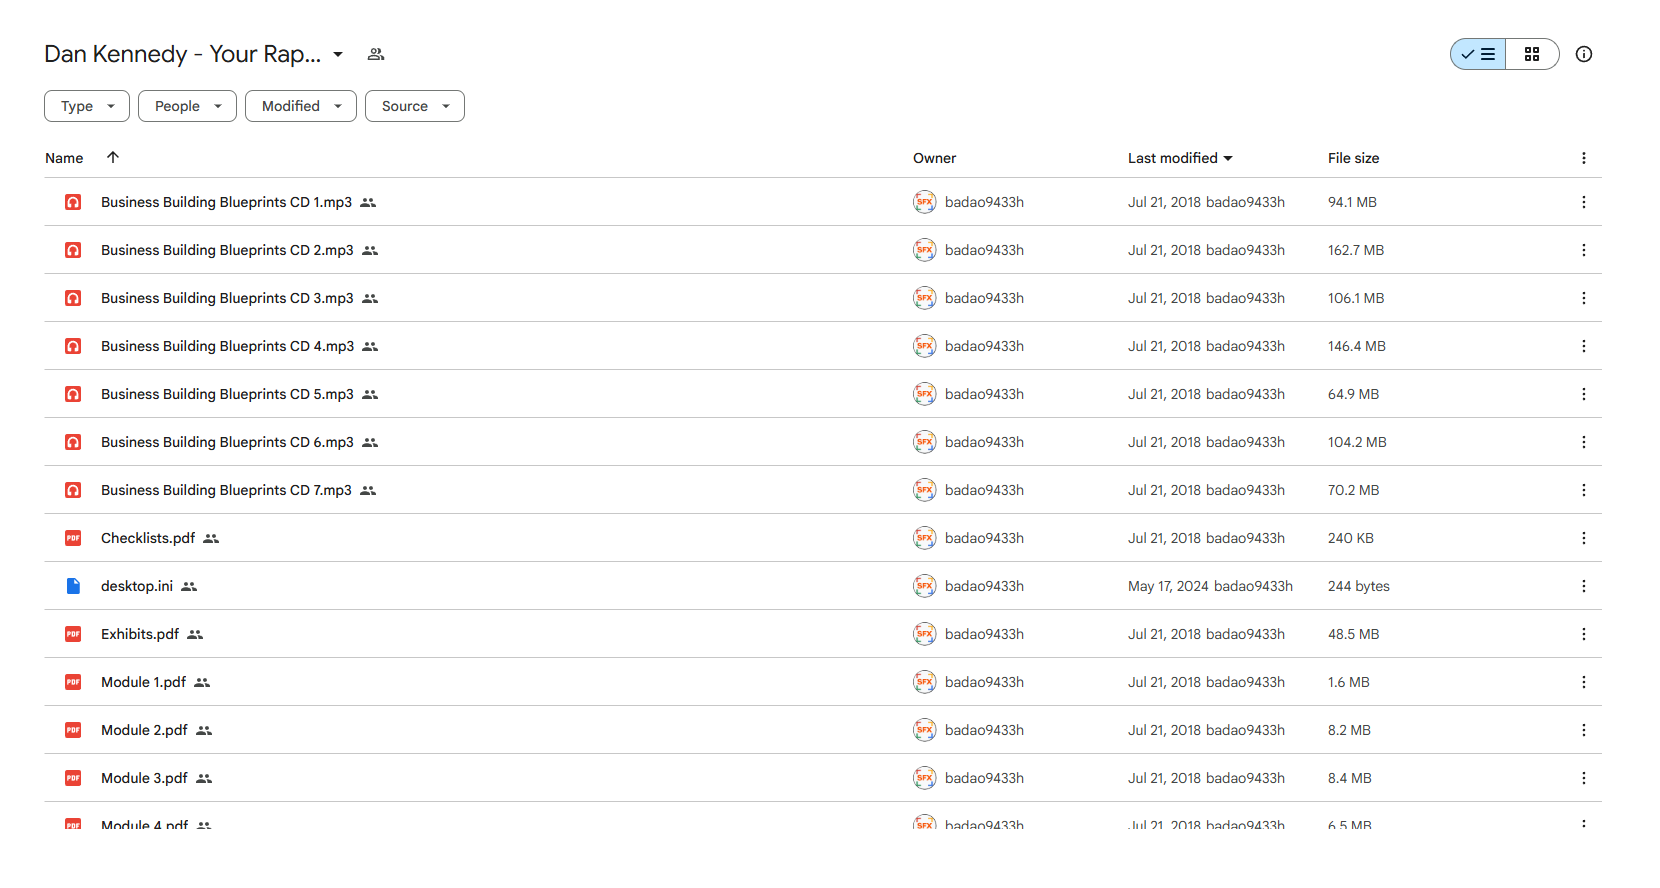Open more actions for Business Building Blueprints CD 2.mp3
The width and height of the screenshot is (1660, 888).
click(1584, 250)
